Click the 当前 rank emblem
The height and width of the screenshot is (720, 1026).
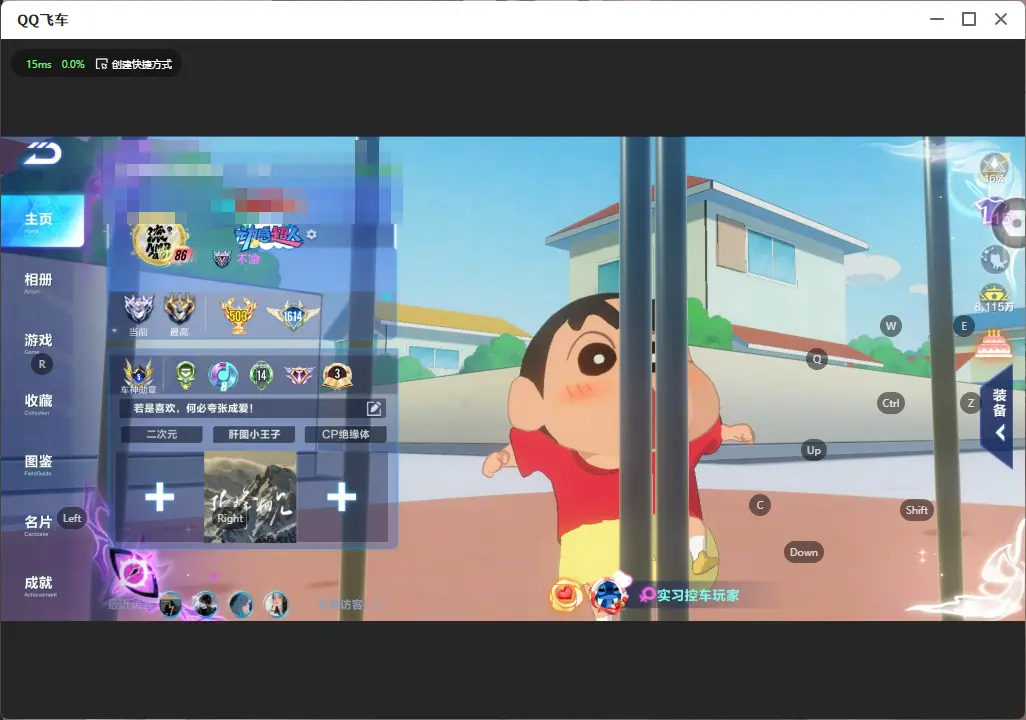pyautogui.click(x=139, y=310)
